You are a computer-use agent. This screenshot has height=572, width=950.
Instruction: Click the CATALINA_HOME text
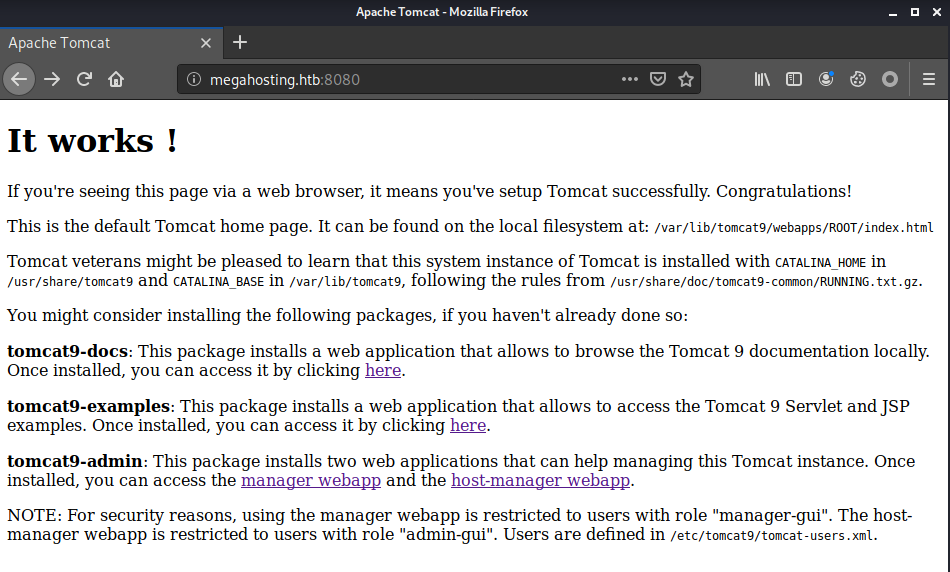point(820,263)
